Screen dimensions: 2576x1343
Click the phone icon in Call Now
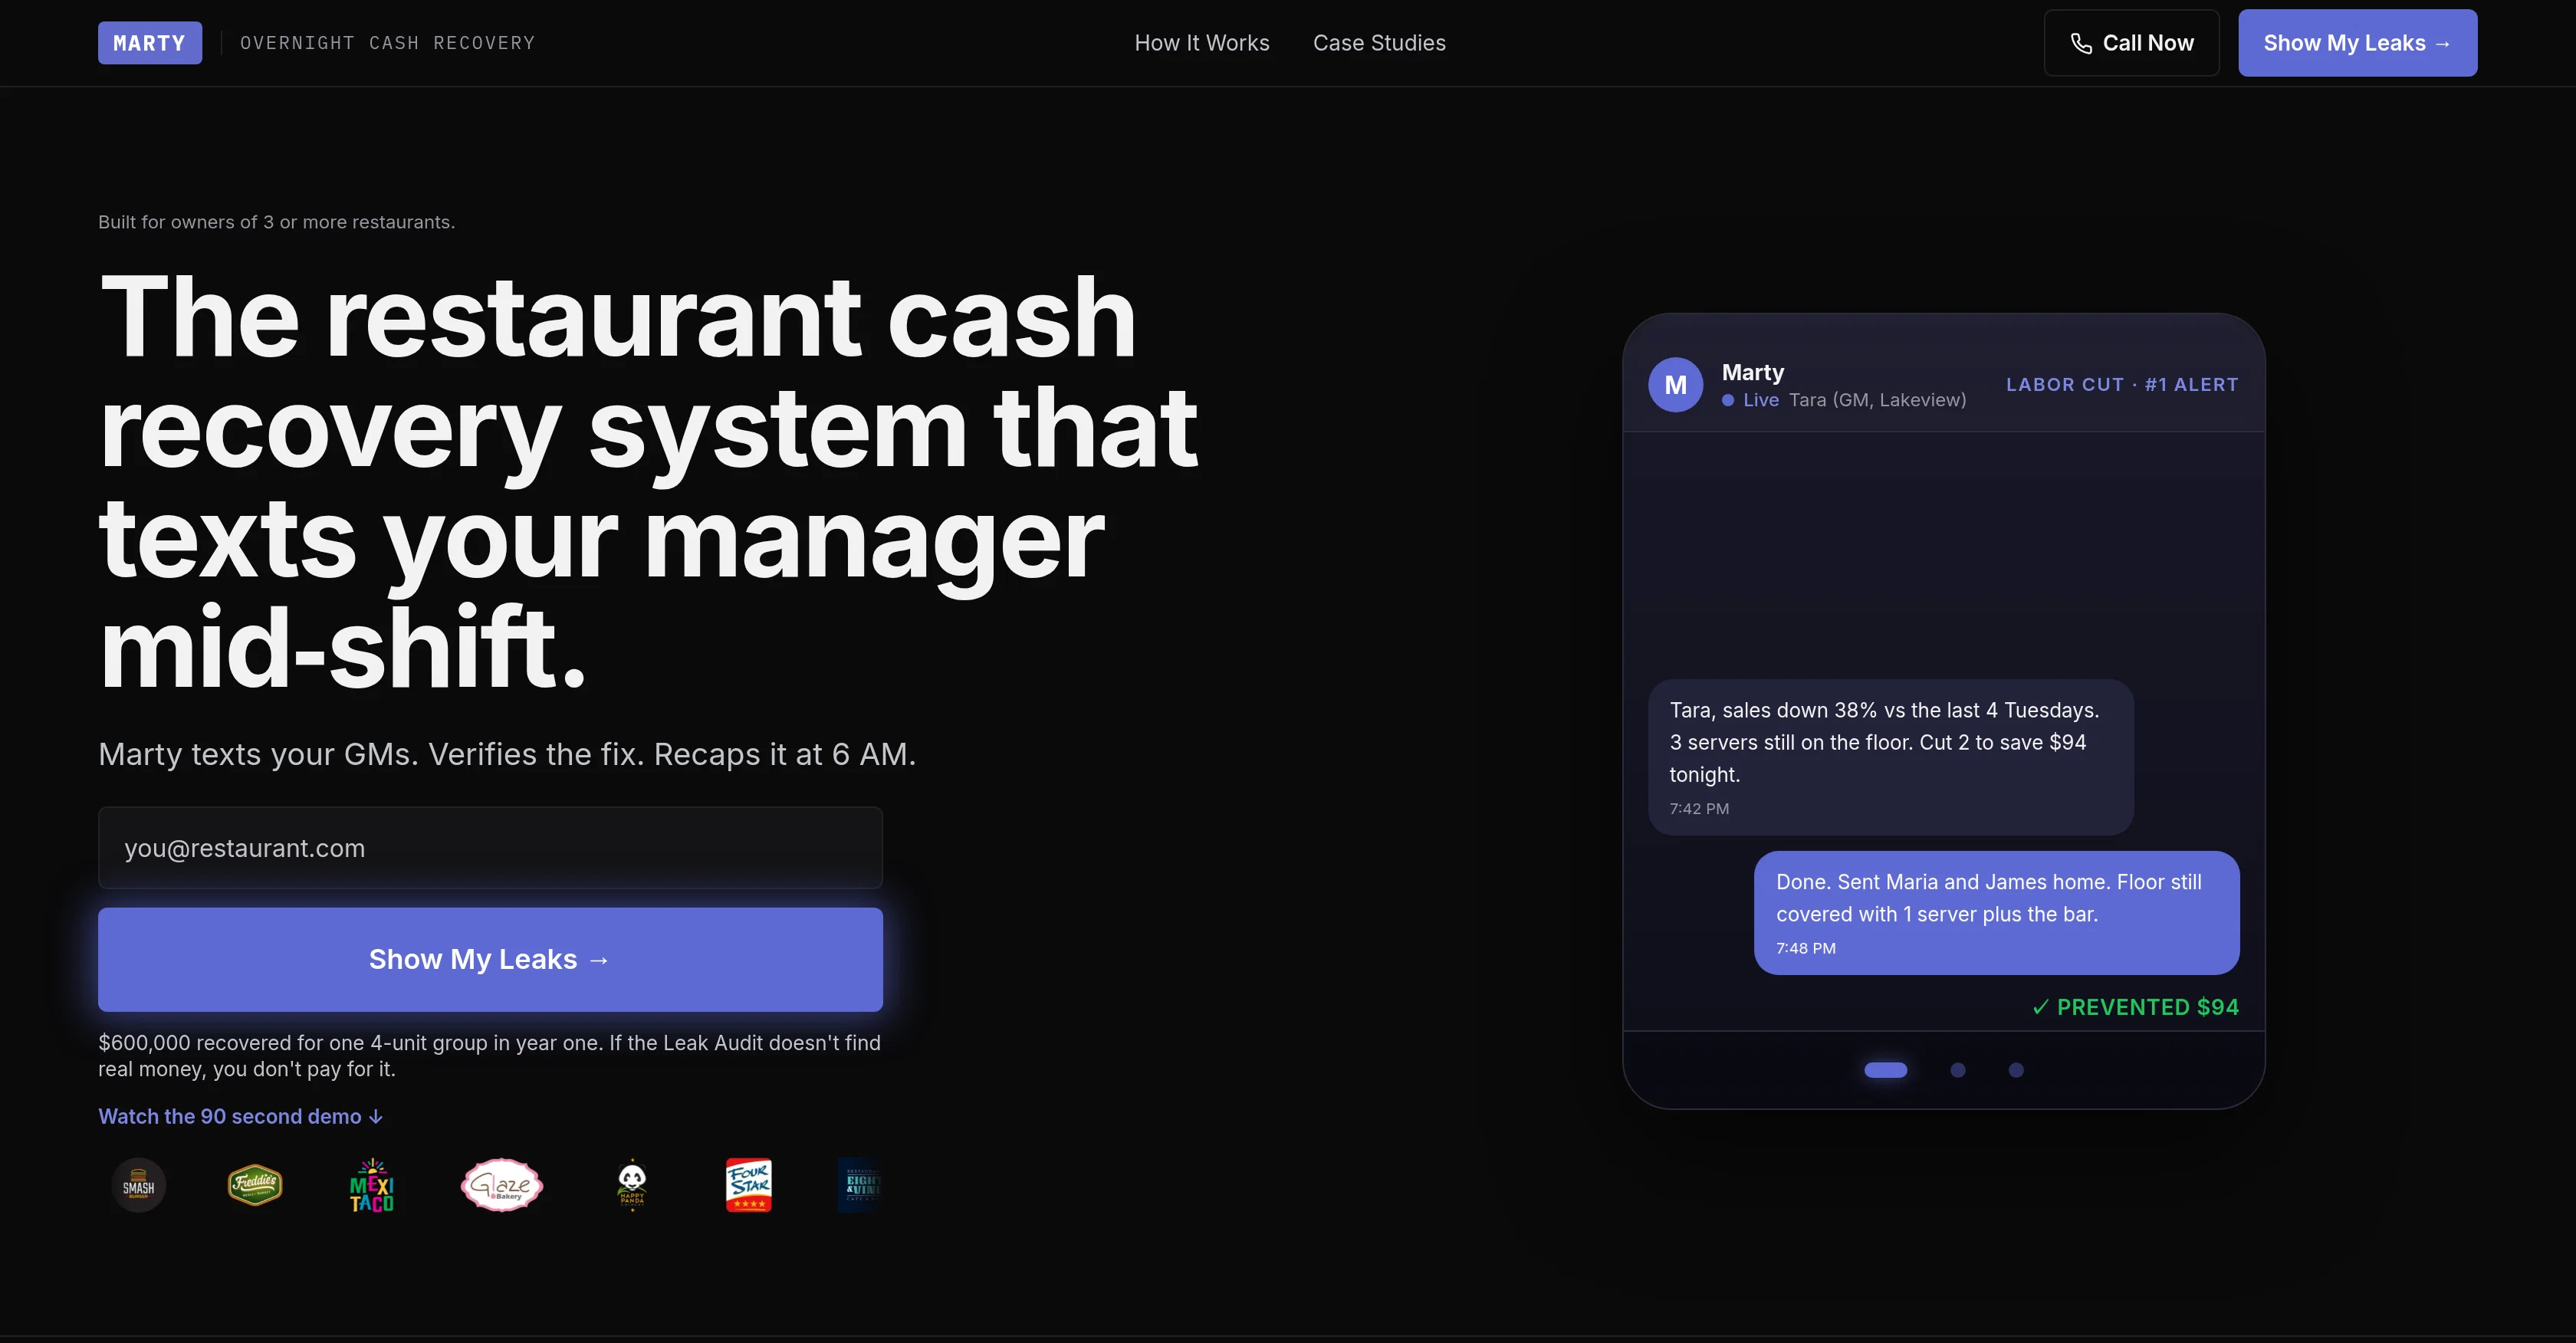pyautogui.click(x=2081, y=43)
